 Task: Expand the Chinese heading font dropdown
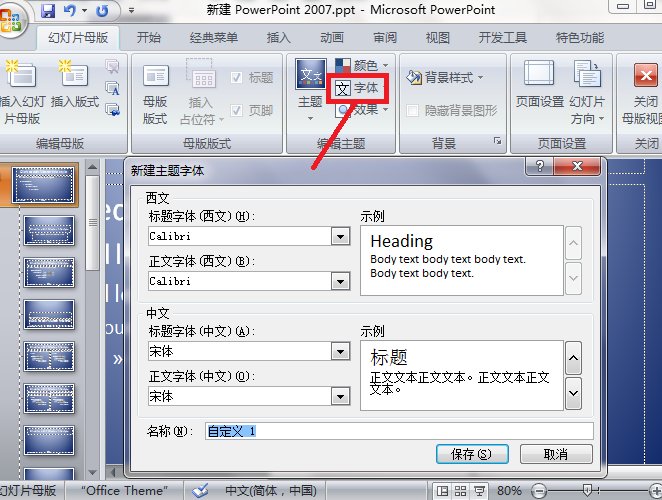340,351
